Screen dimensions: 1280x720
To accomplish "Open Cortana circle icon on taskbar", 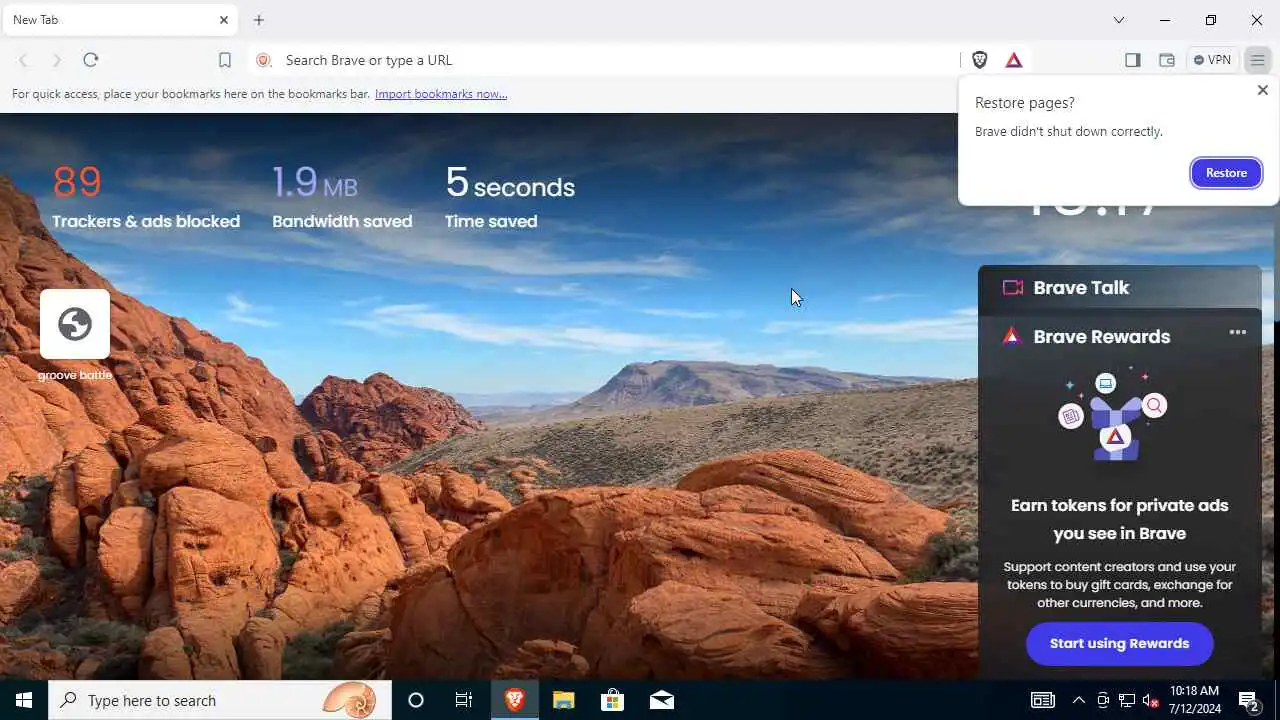I will coord(416,700).
